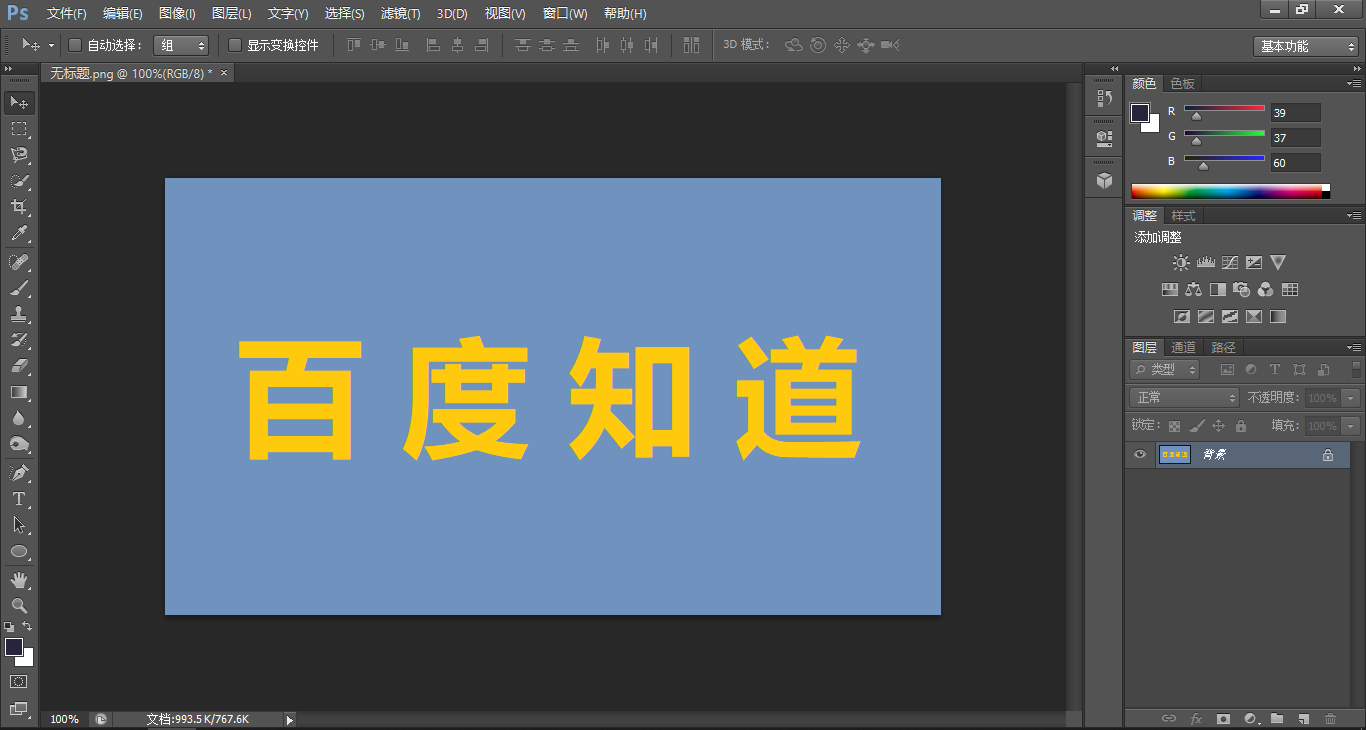Select the Crop tool

19,207
